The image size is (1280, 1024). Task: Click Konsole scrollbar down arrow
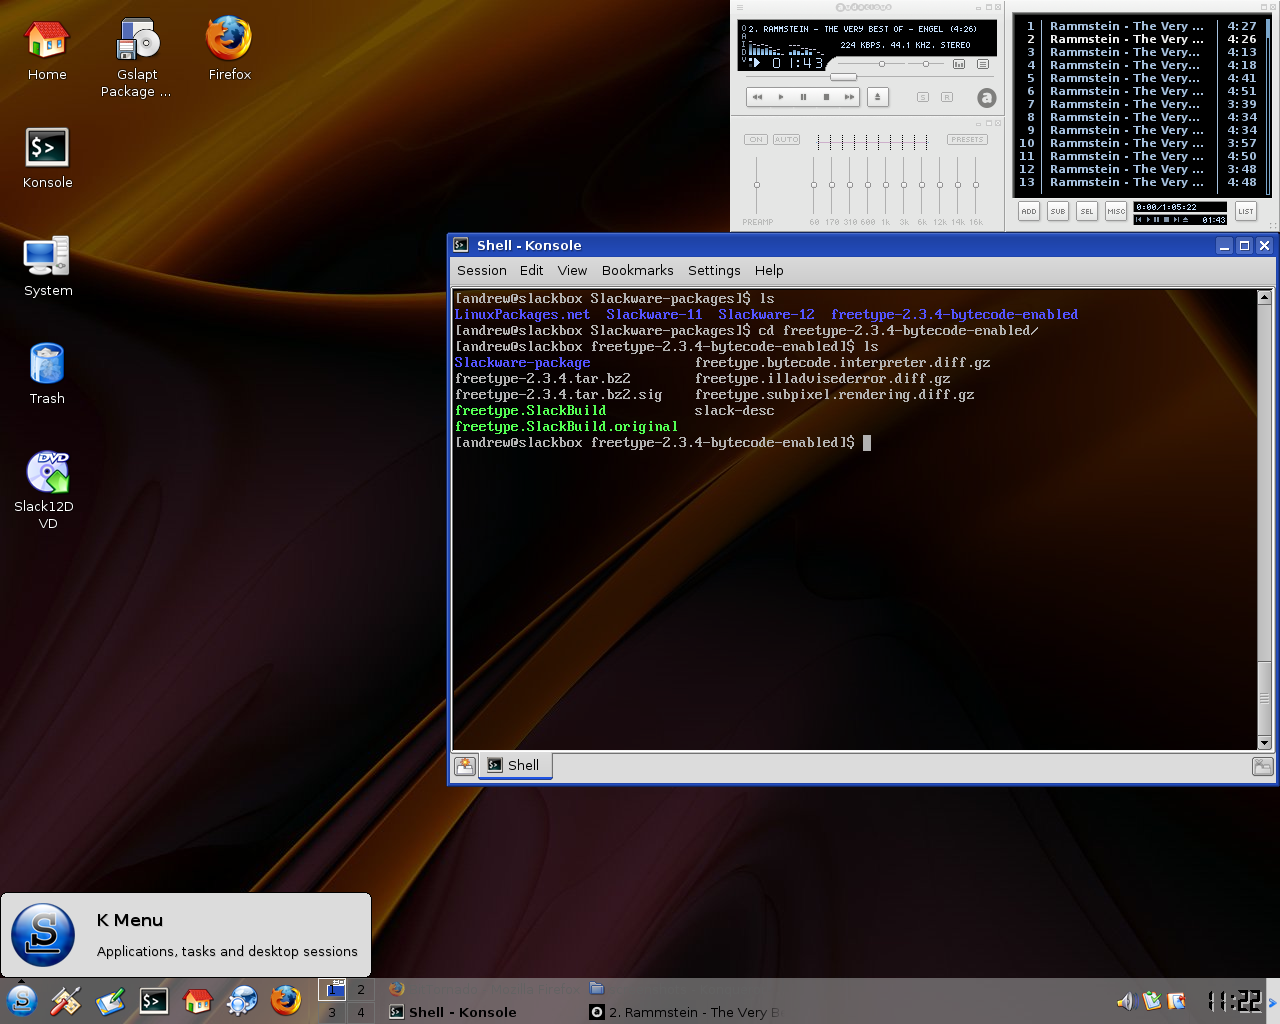(x=1264, y=742)
